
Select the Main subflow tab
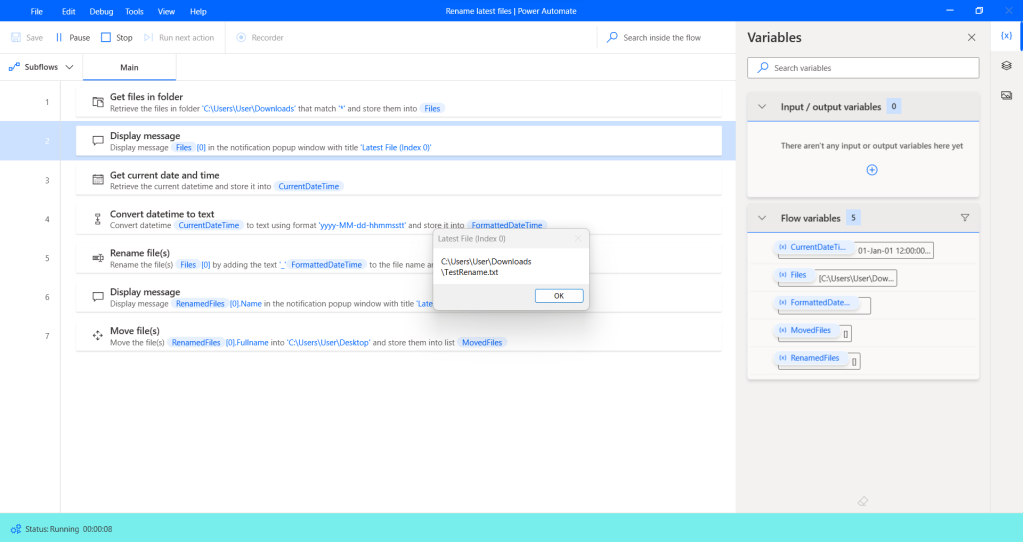coord(129,67)
